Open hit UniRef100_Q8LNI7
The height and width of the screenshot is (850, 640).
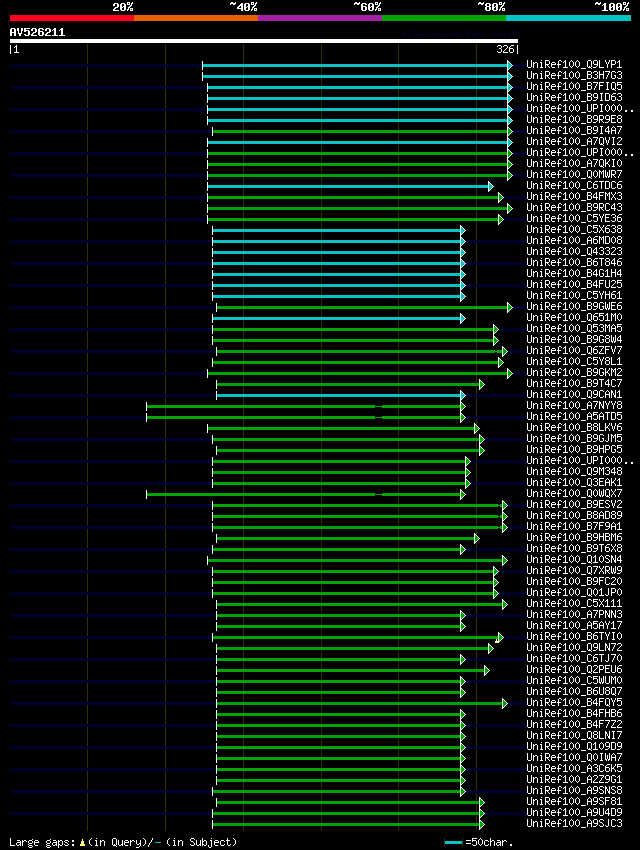[574, 735]
